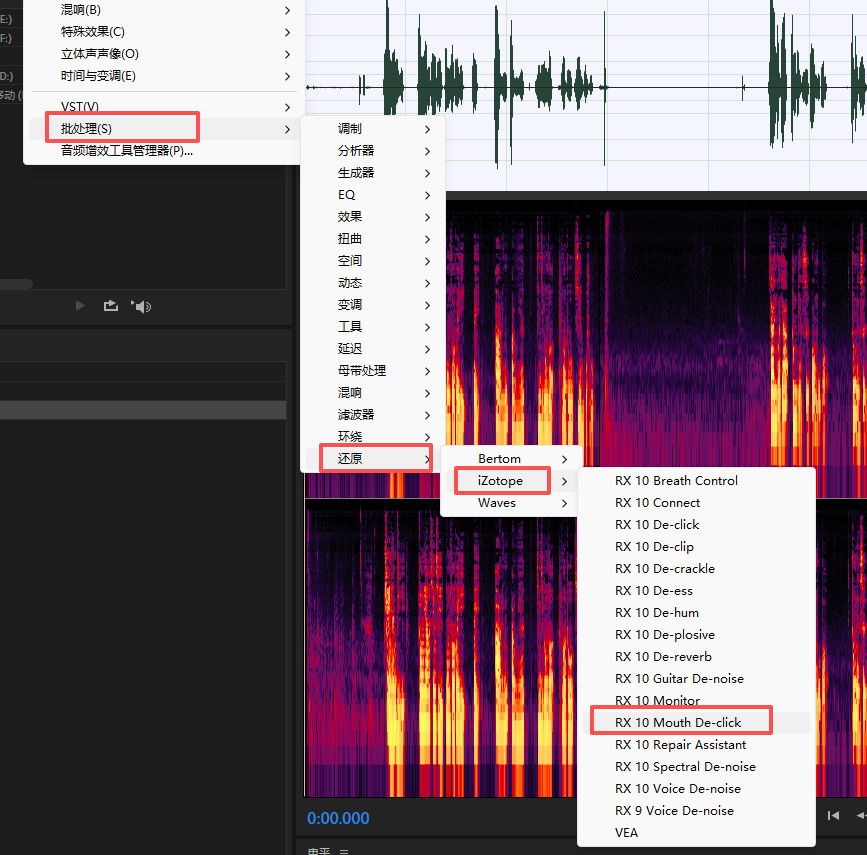Choose RX 10 De-hum plugin

pos(696,613)
